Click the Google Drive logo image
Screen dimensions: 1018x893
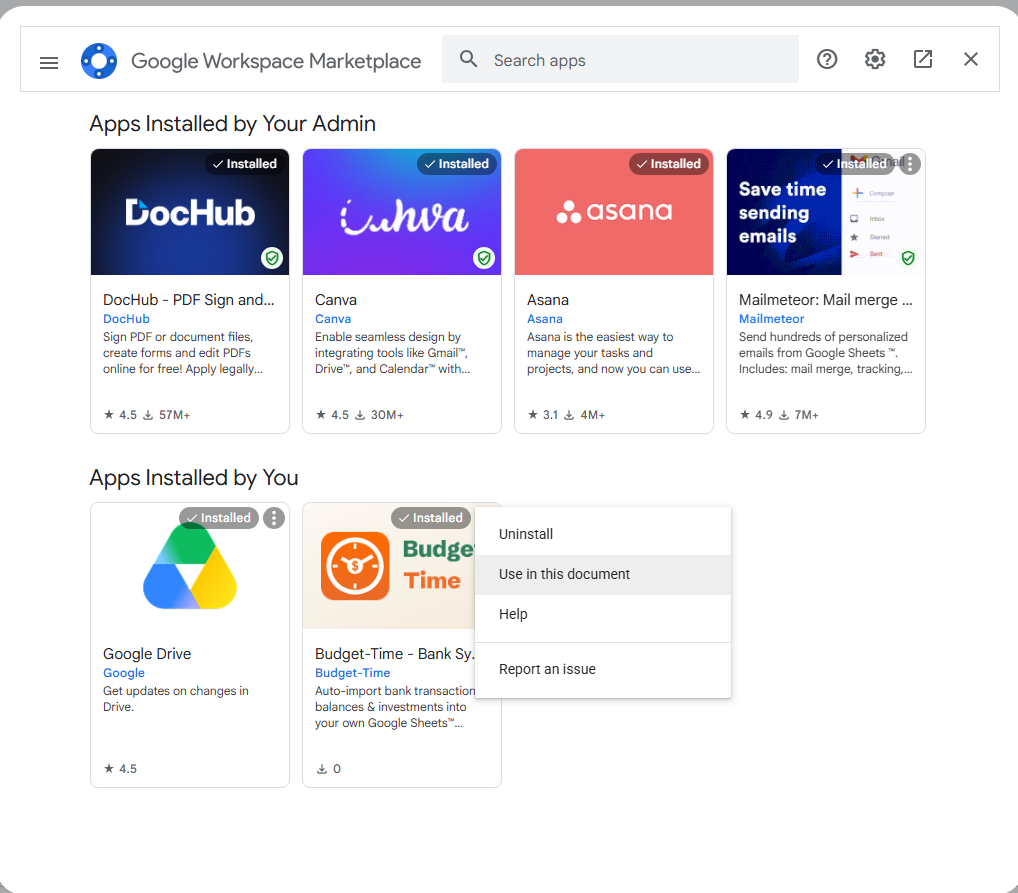[x=190, y=567]
